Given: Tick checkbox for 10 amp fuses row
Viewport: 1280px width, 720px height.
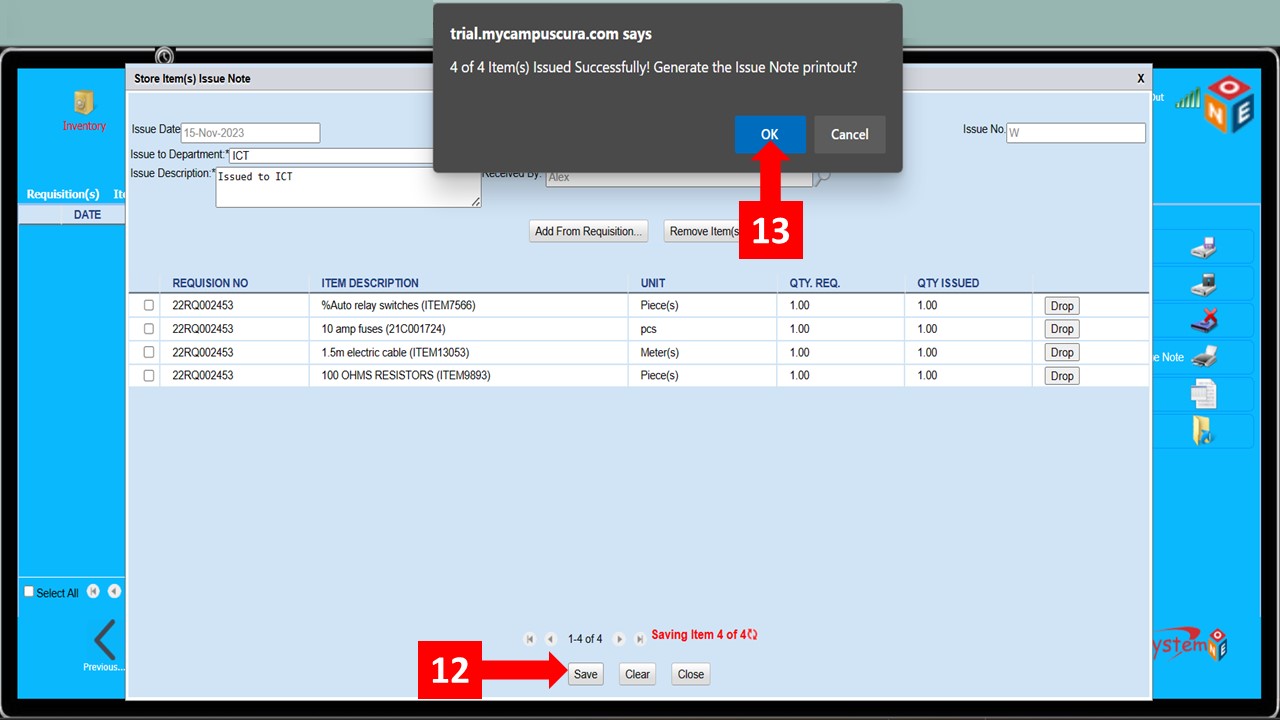Looking at the screenshot, I should (x=149, y=329).
